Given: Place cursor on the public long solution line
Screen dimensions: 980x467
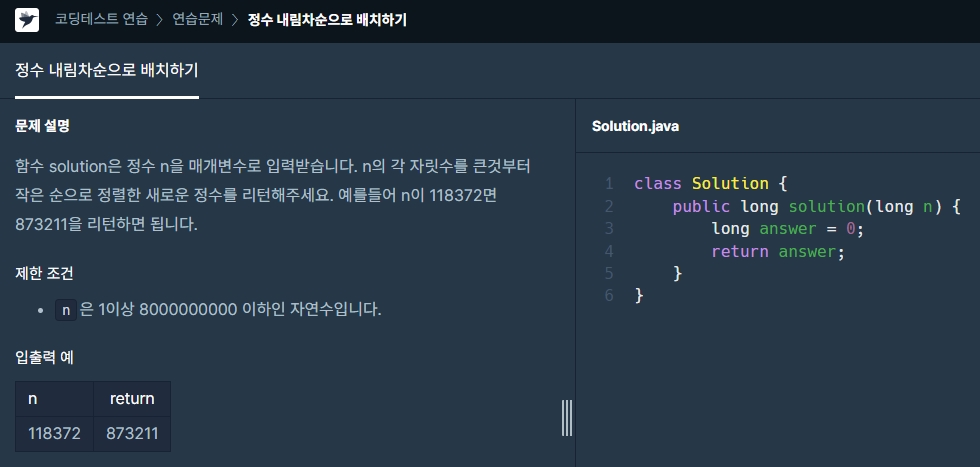Looking at the screenshot, I should tap(816, 206).
